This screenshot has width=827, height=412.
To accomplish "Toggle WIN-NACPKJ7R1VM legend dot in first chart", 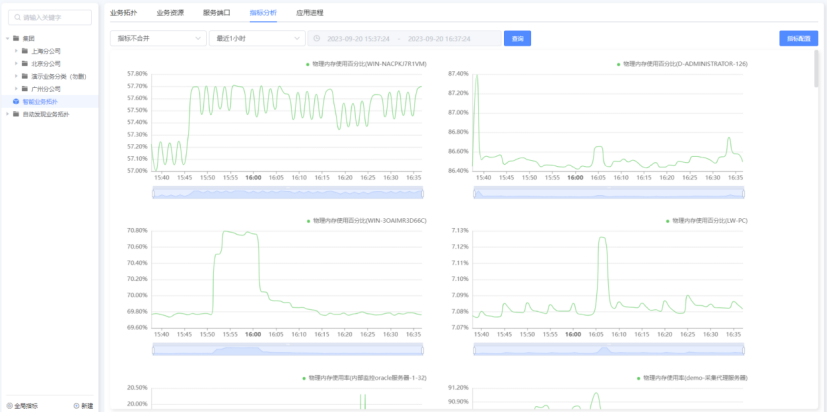I will point(307,64).
